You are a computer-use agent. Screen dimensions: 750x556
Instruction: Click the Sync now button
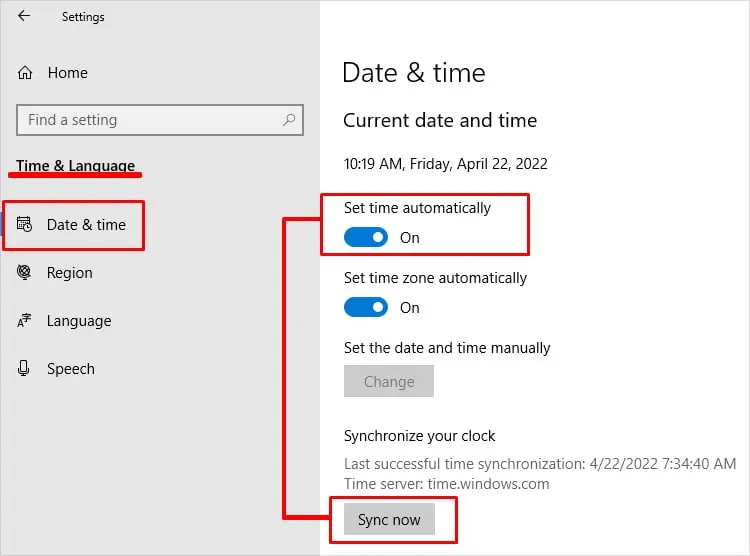pos(389,519)
